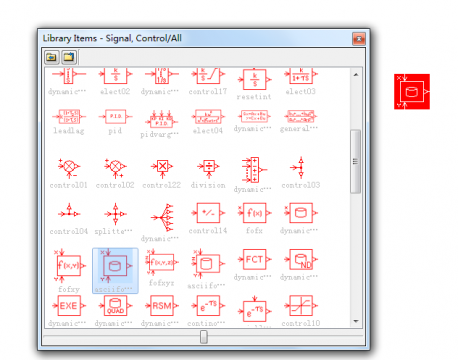Click the icon size slider handle

click(x=204, y=337)
